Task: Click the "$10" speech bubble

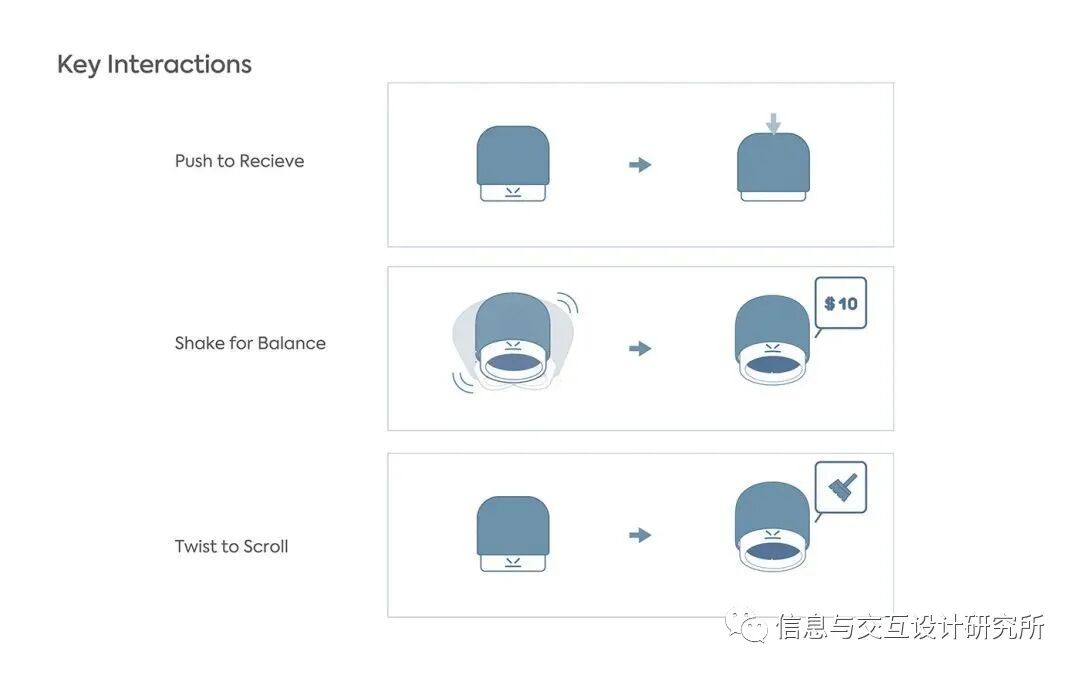Action: (840, 306)
